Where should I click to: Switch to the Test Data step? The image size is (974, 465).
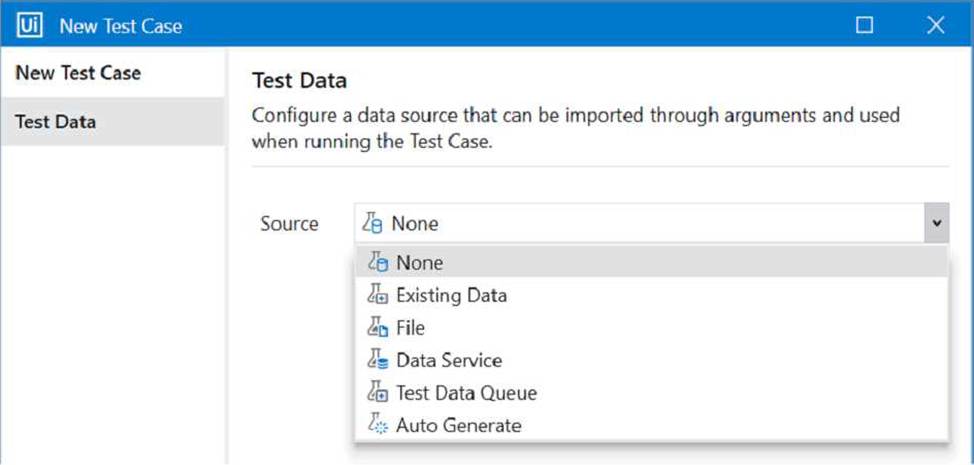pos(113,122)
